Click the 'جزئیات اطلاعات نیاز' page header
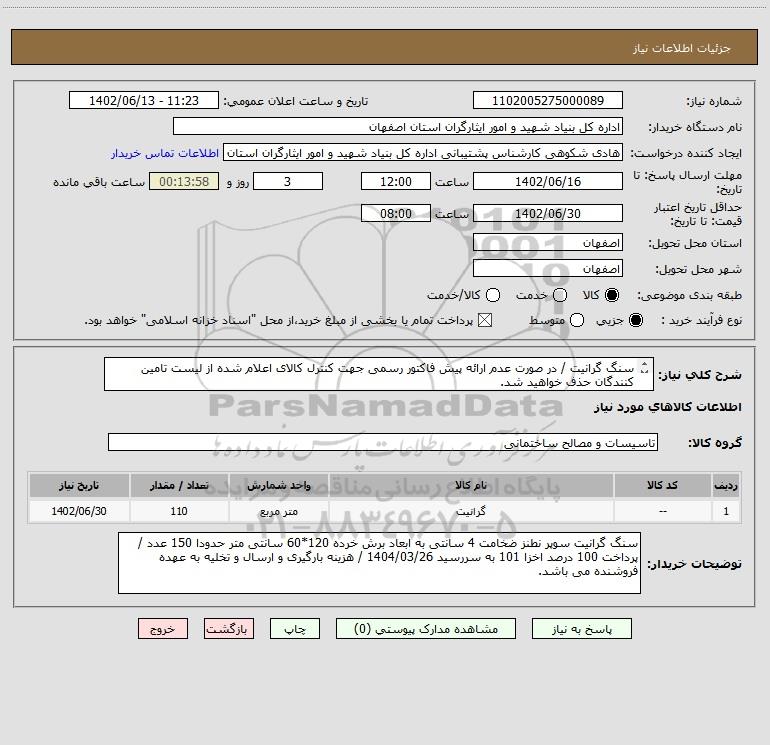 pos(682,48)
